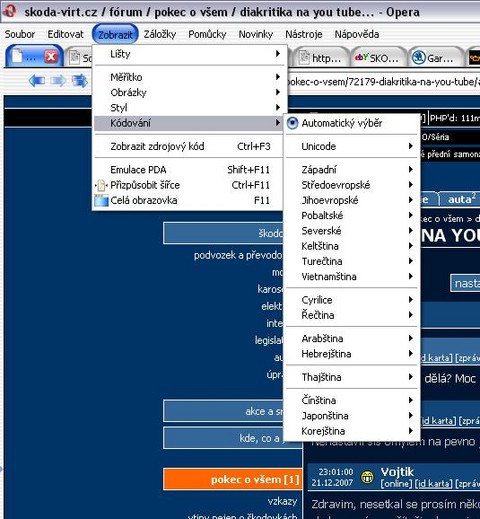Open the Nástroje menu
Image resolution: width=480 pixels, height=519 pixels.
pos(304,34)
